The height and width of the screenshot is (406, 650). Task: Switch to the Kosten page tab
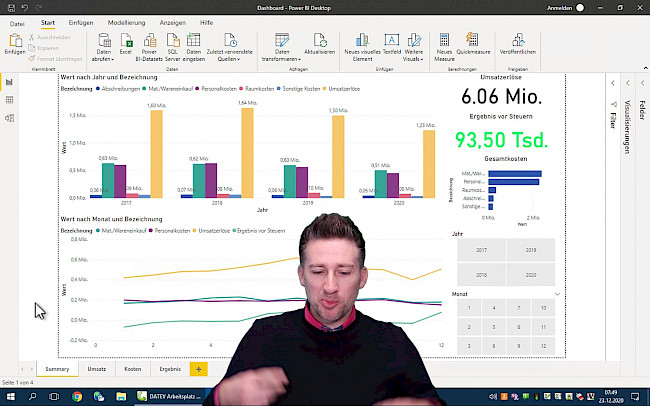[133, 369]
